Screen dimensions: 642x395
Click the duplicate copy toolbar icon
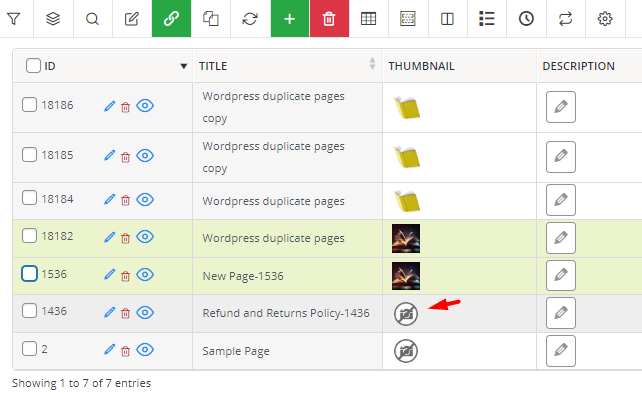[210, 19]
